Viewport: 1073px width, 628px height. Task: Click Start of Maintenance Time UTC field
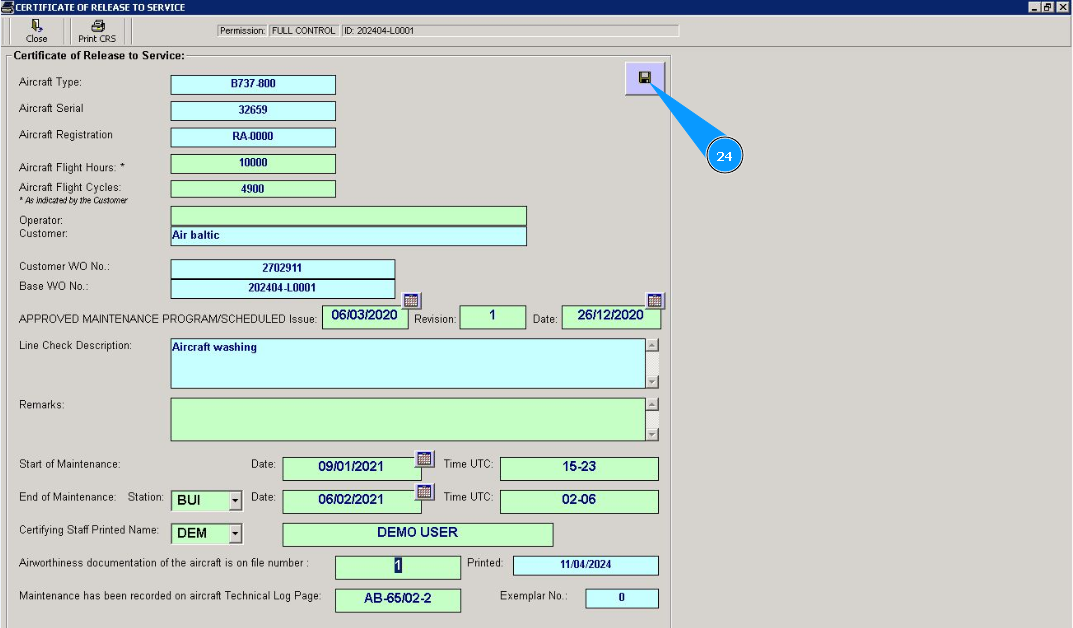579,469
